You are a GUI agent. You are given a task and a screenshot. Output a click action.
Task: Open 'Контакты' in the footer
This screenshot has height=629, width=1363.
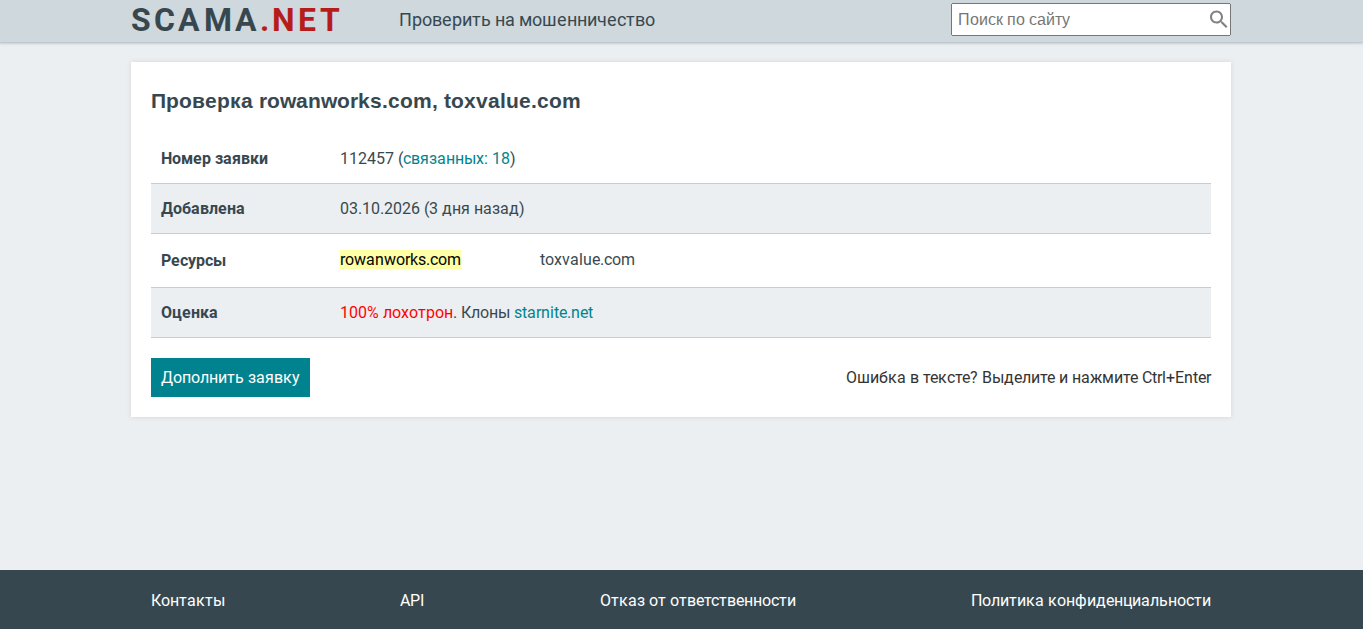pyautogui.click(x=188, y=600)
